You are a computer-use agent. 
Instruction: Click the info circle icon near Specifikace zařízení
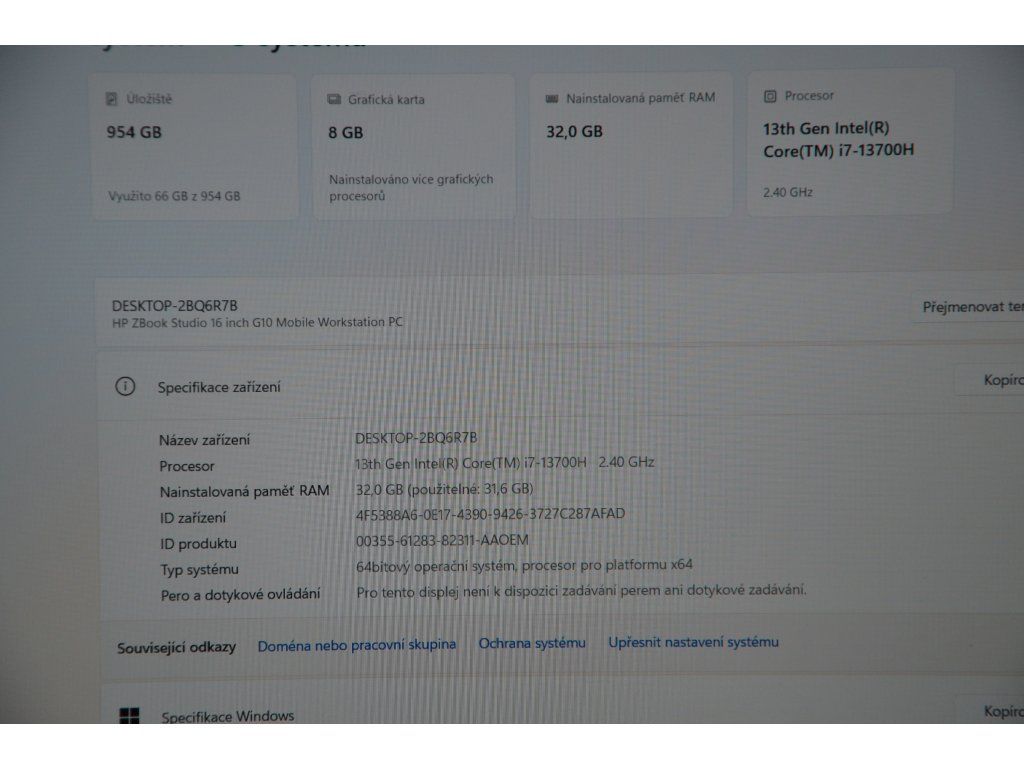coord(125,387)
